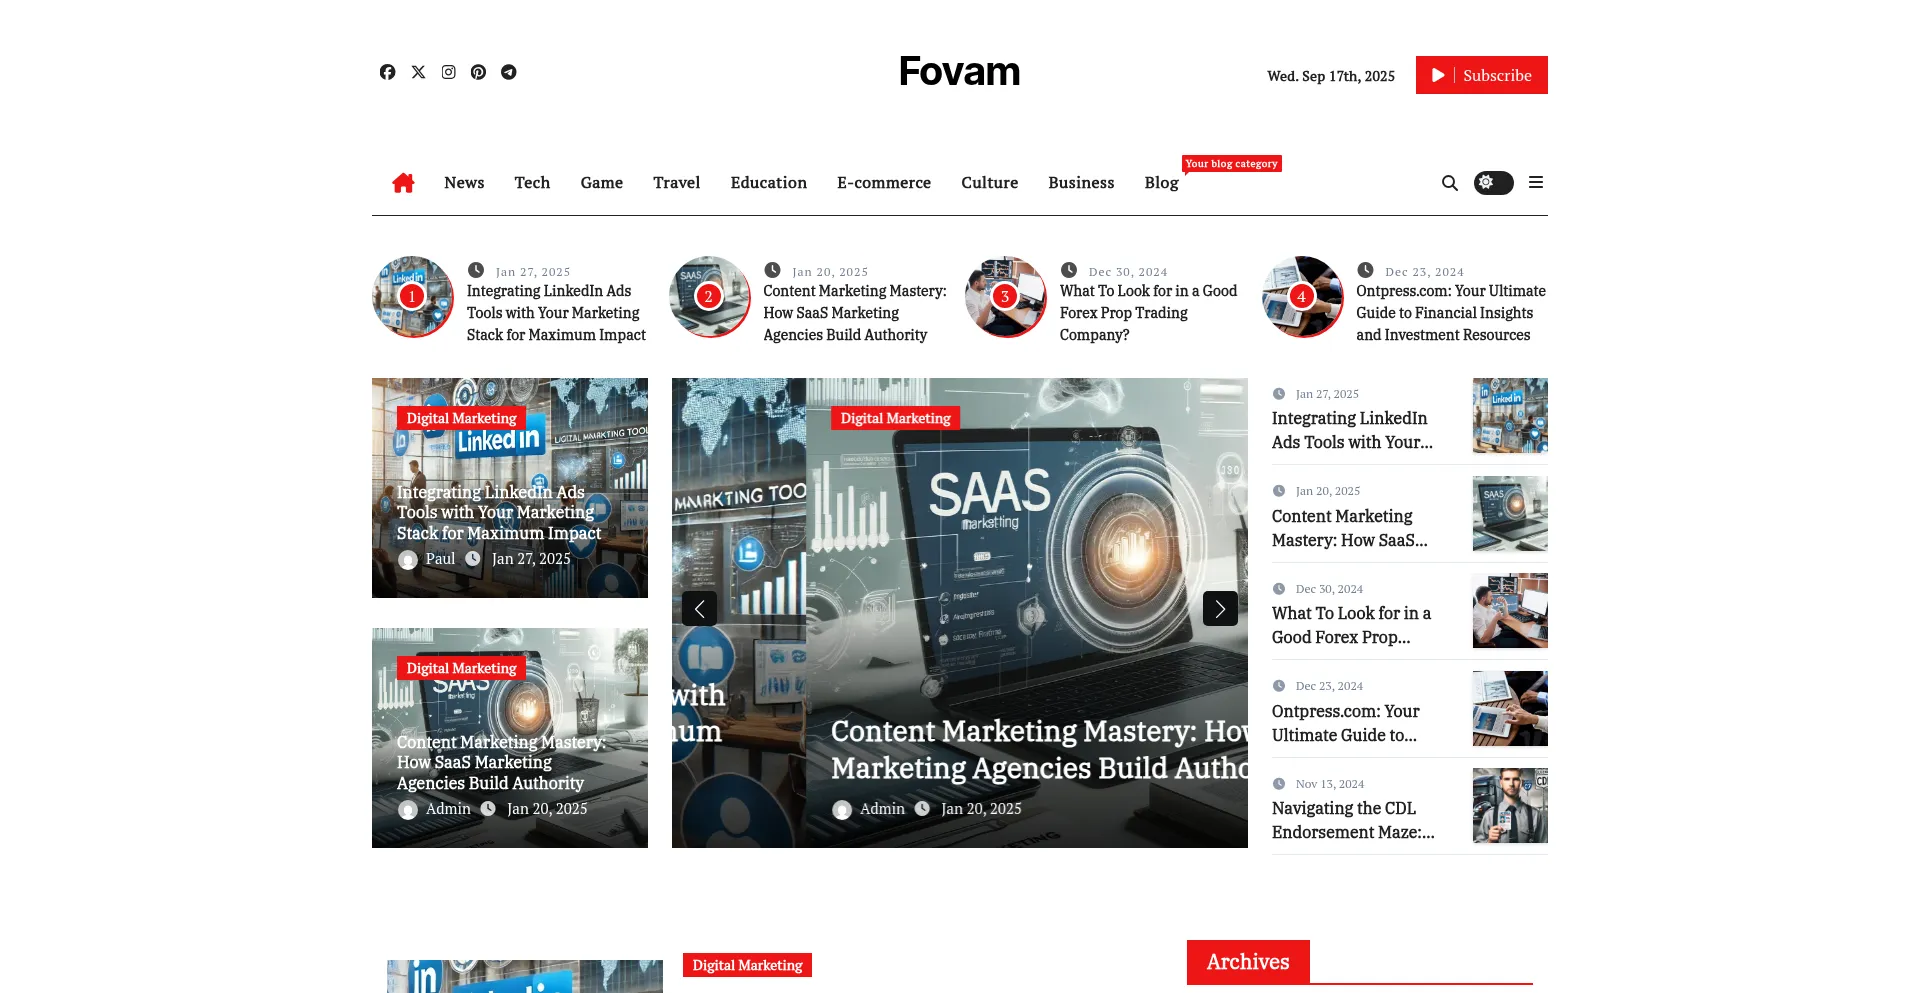Click Digital Marketing tag on LinkedIn card
Viewport: 1920px width, 993px height.
[x=461, y=418]
